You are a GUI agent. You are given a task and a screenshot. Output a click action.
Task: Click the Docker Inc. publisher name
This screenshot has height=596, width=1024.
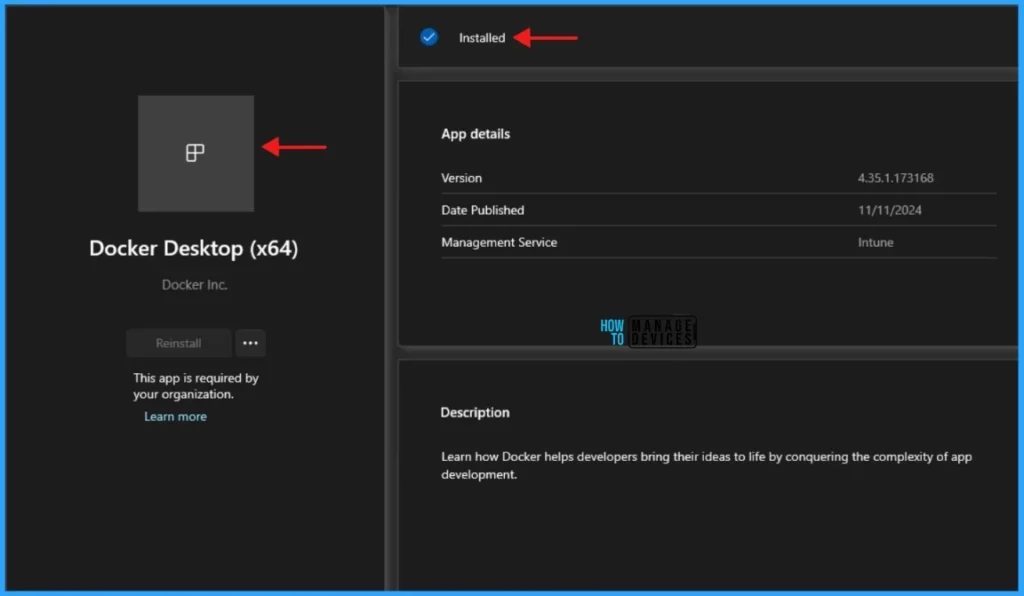[195, 285]
